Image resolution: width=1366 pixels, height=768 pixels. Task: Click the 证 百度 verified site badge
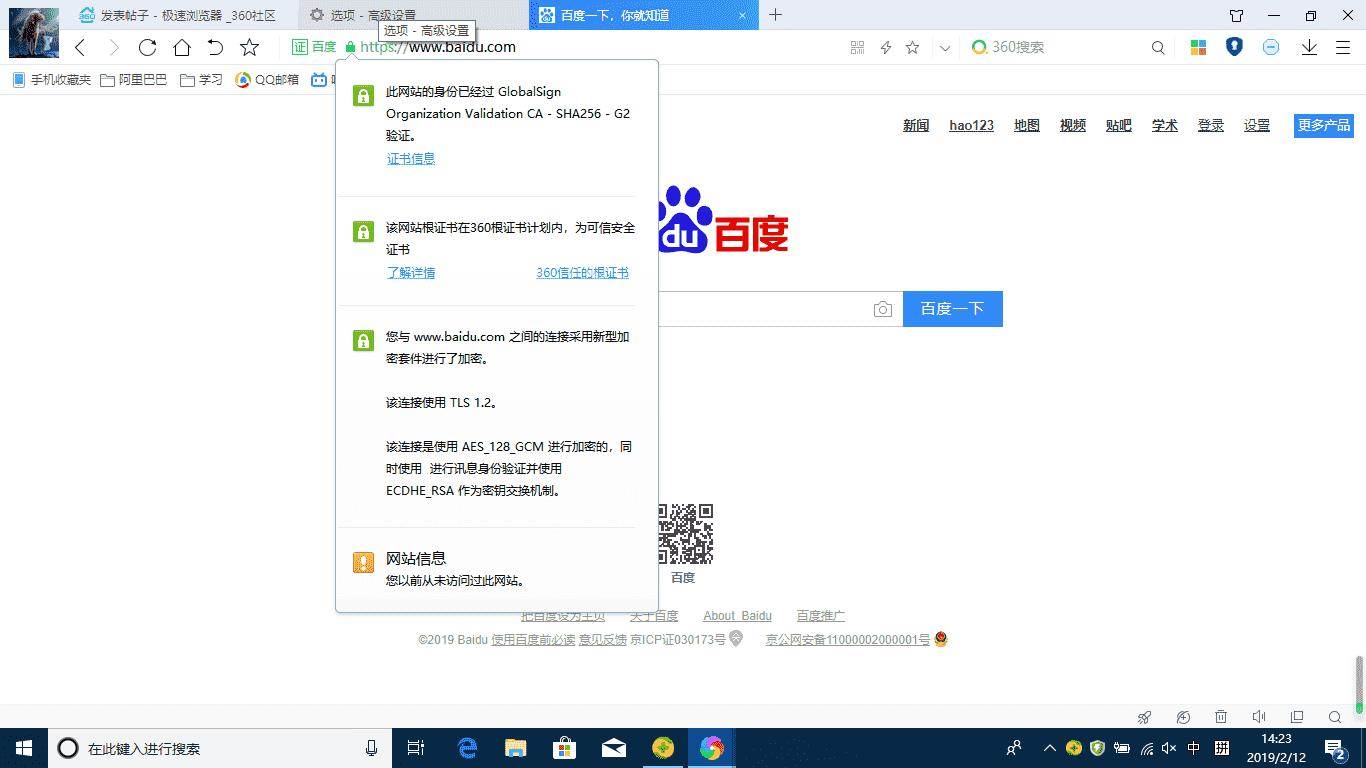[314, 47]
